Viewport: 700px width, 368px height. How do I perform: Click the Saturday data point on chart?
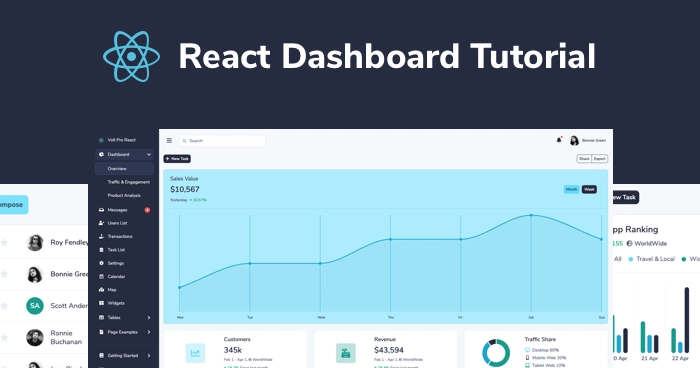[x=531, y=215]
